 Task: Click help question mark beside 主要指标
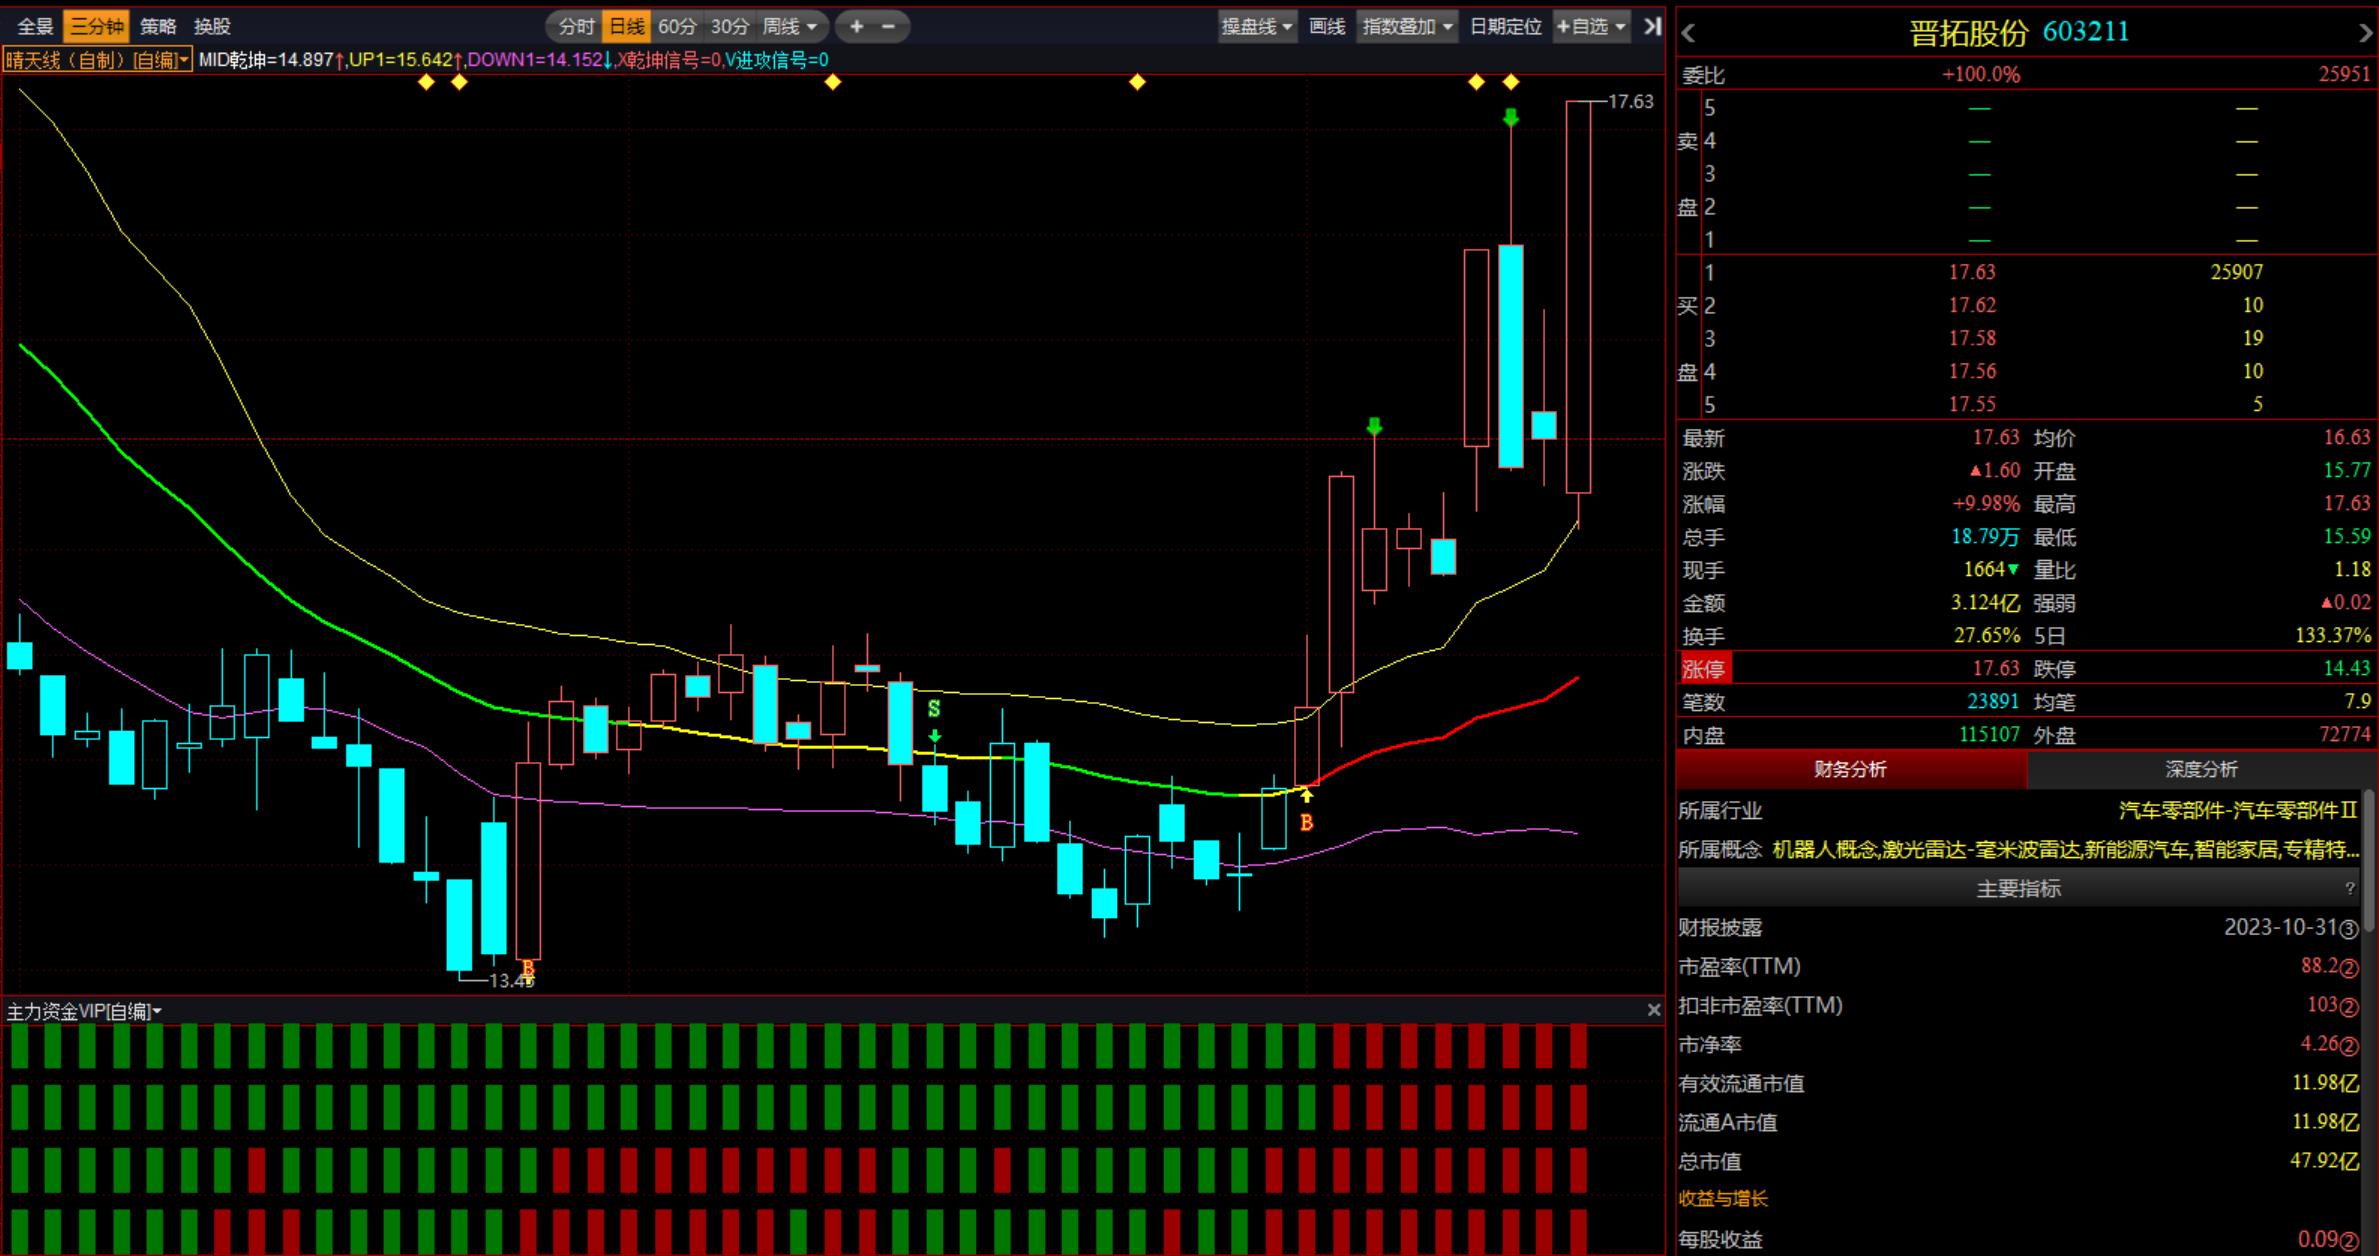pyautogui.click(x=2350, y=888)
